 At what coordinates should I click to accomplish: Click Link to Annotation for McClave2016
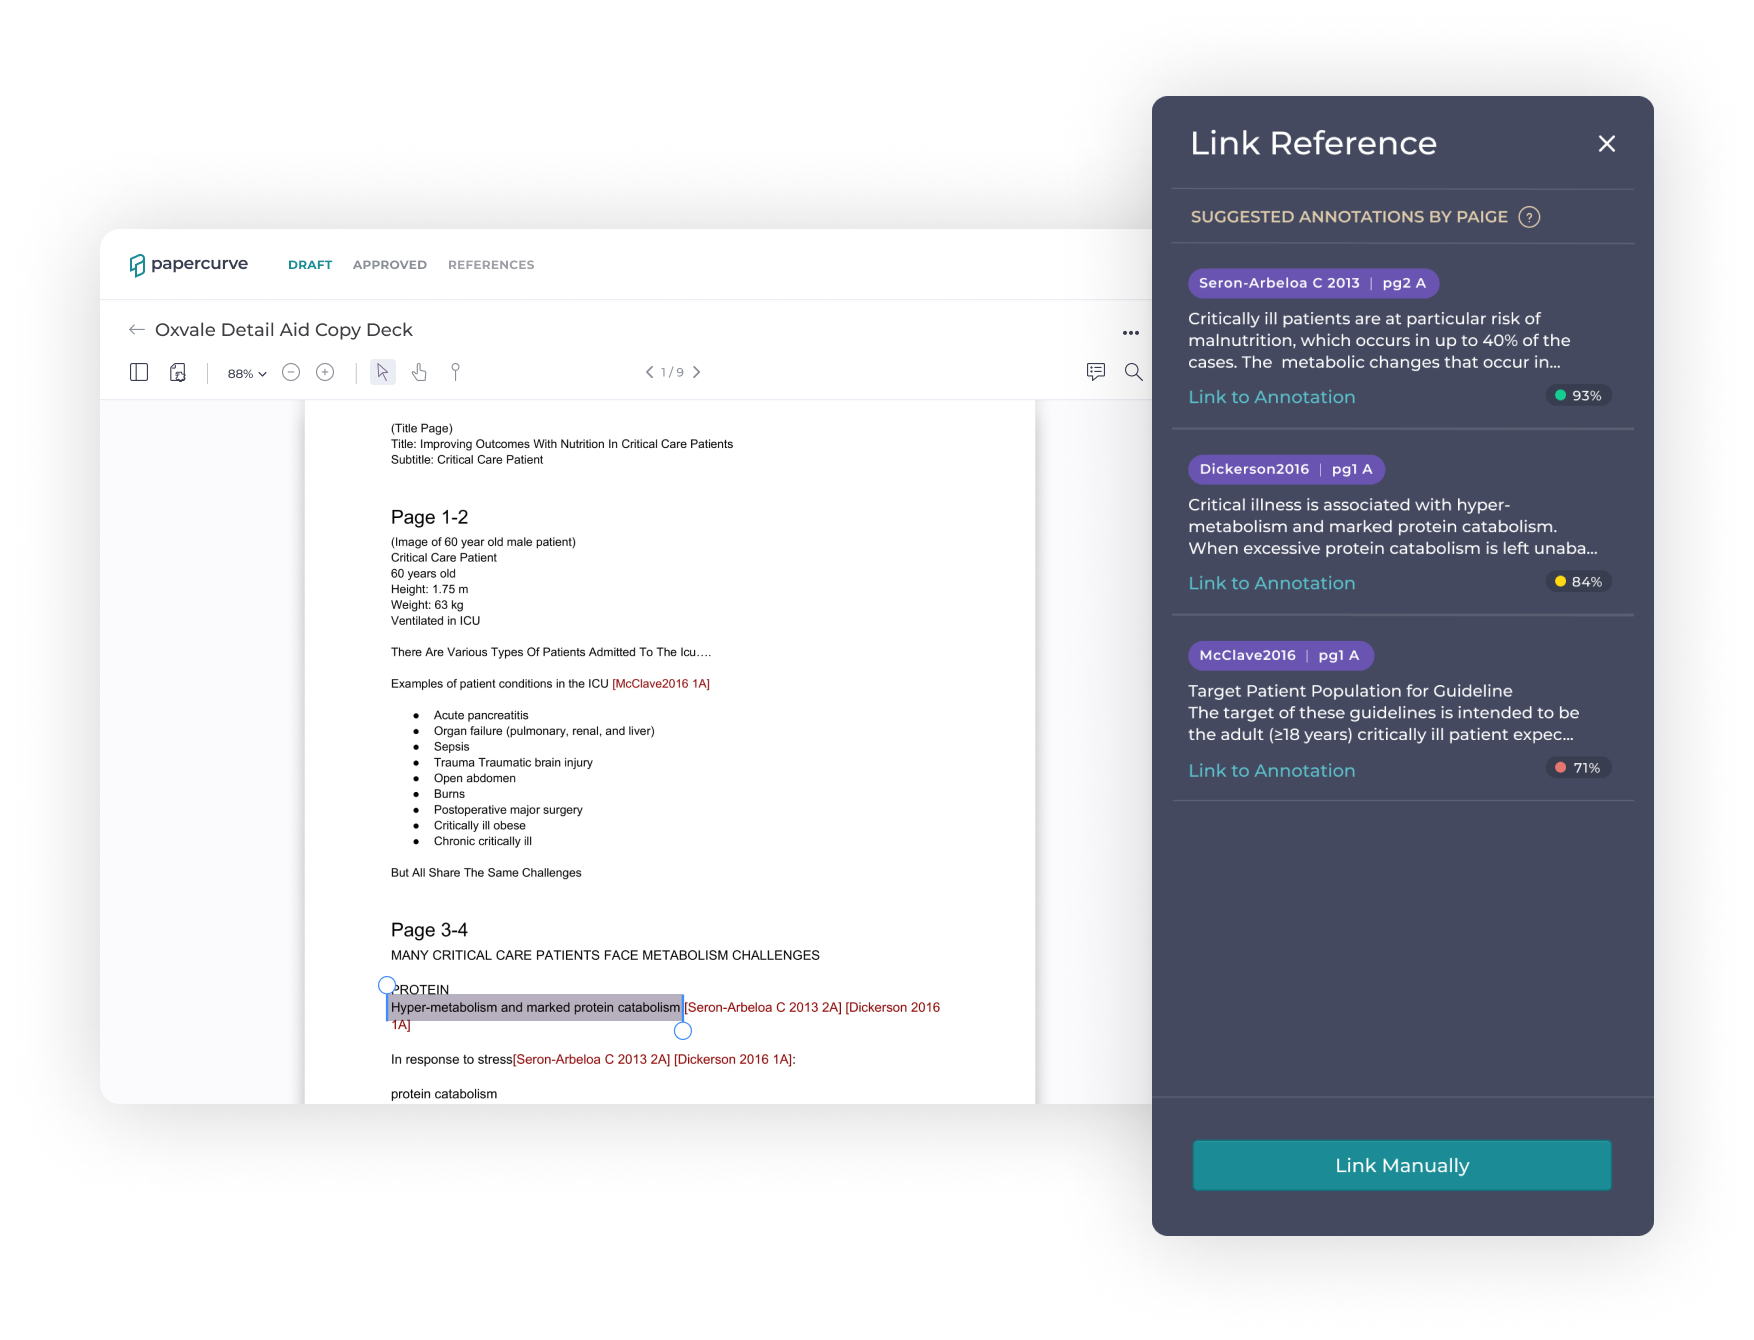(1271, 771)
